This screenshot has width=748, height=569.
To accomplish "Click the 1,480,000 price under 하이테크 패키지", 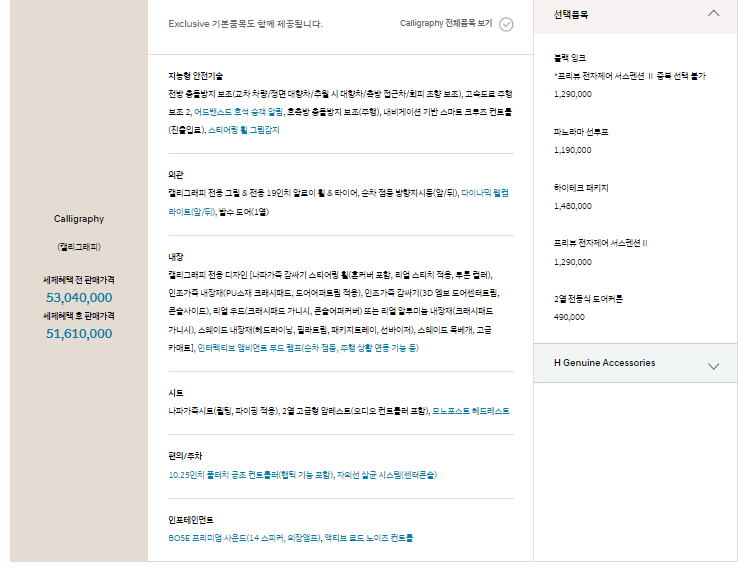I will coord(572,206).
